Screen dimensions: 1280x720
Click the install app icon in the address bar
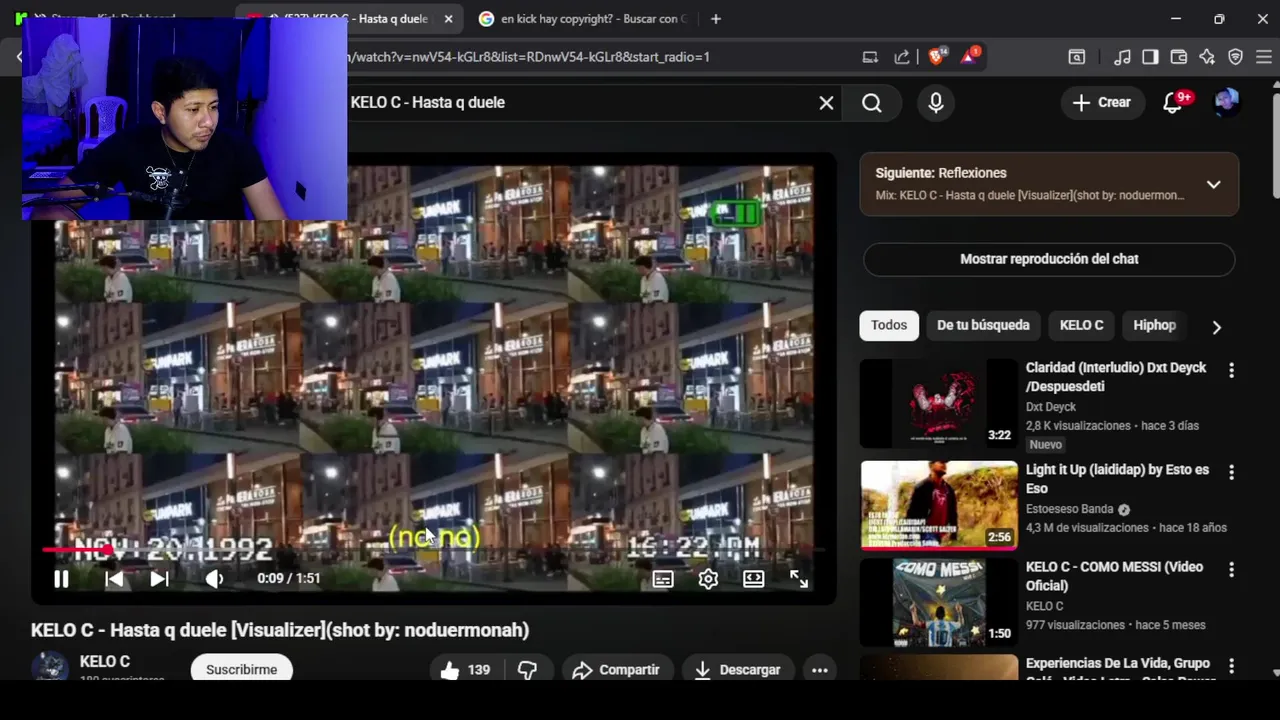(870, 57)
